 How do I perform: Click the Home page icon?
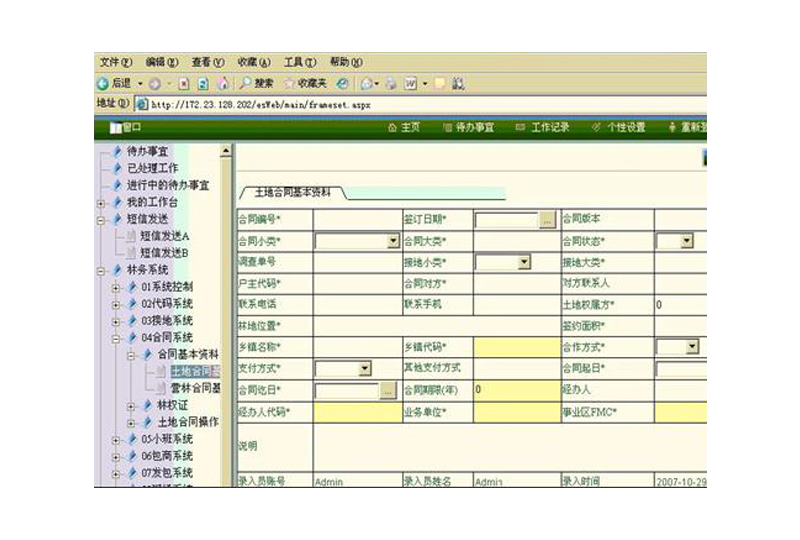(x=222, y=84)
